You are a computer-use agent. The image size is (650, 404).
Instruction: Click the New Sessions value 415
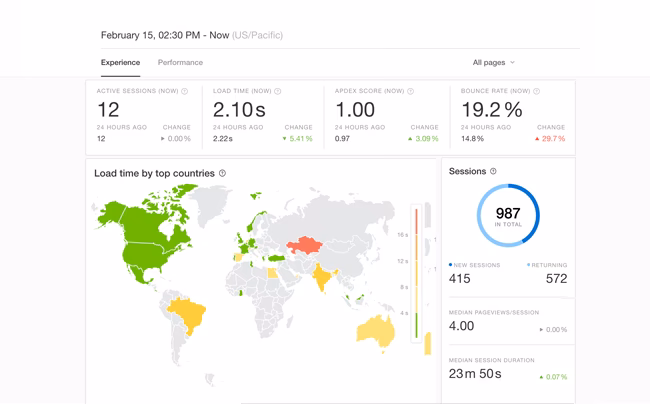tap(459, 278)
